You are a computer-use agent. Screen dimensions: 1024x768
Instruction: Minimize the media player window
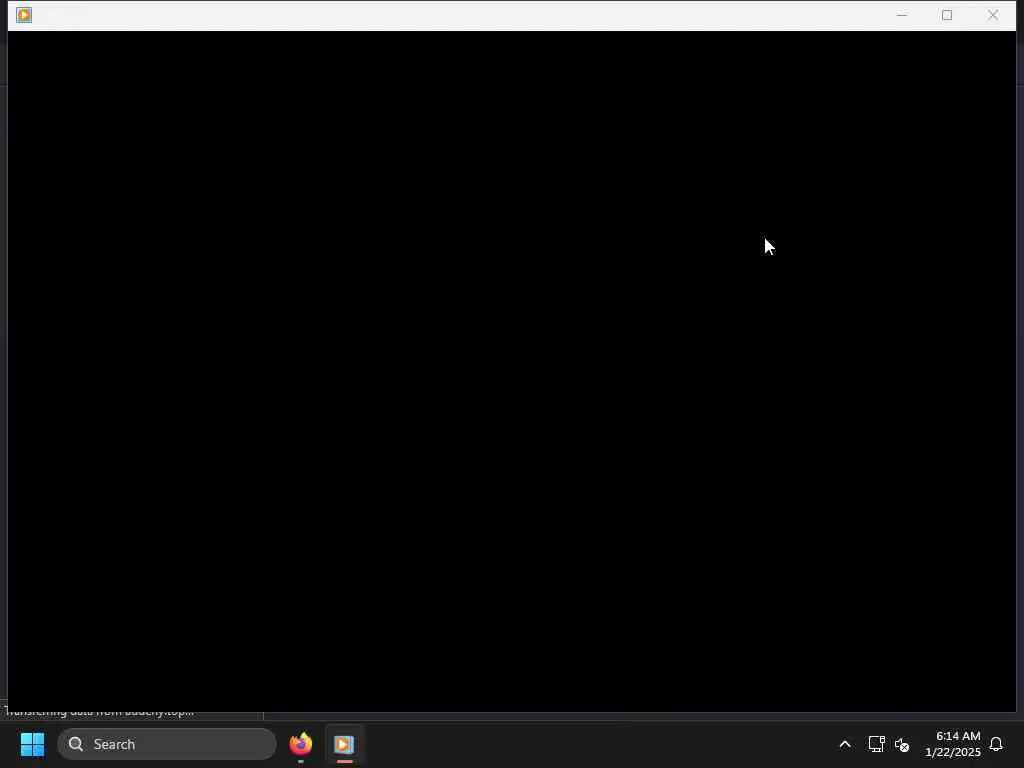tap(902, 15)
